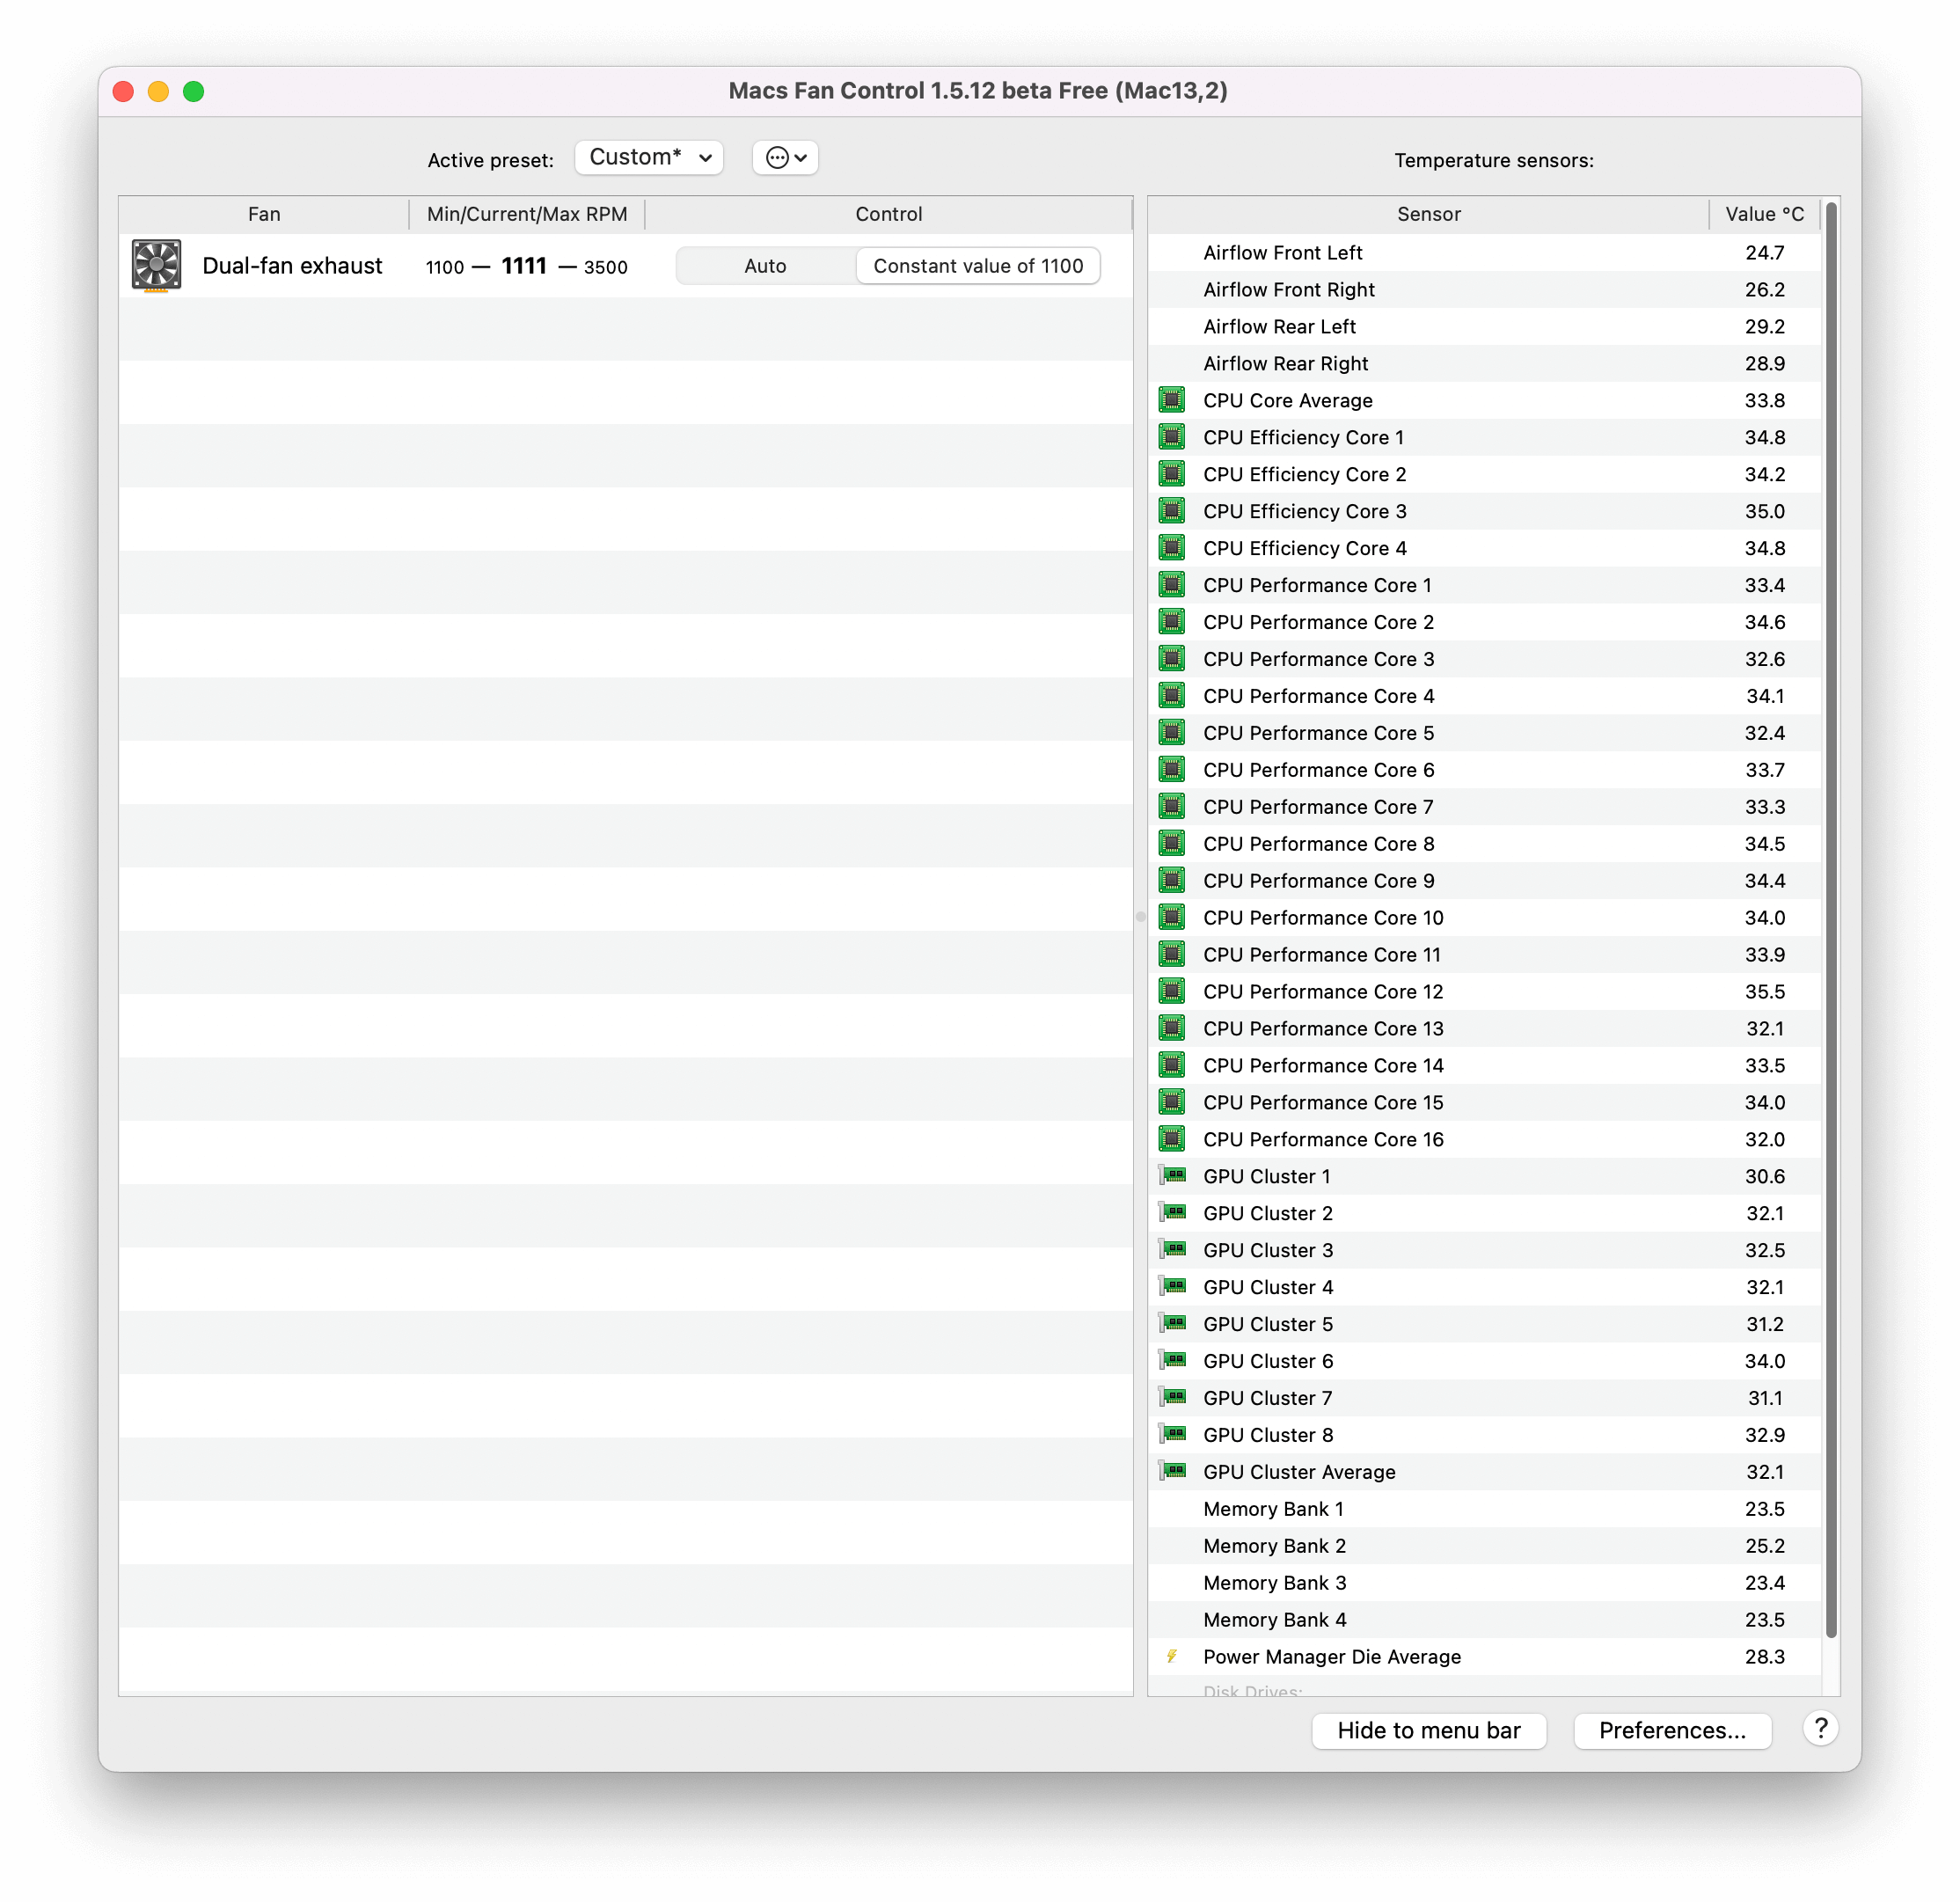Click the Fan column header

click(264, 214)
